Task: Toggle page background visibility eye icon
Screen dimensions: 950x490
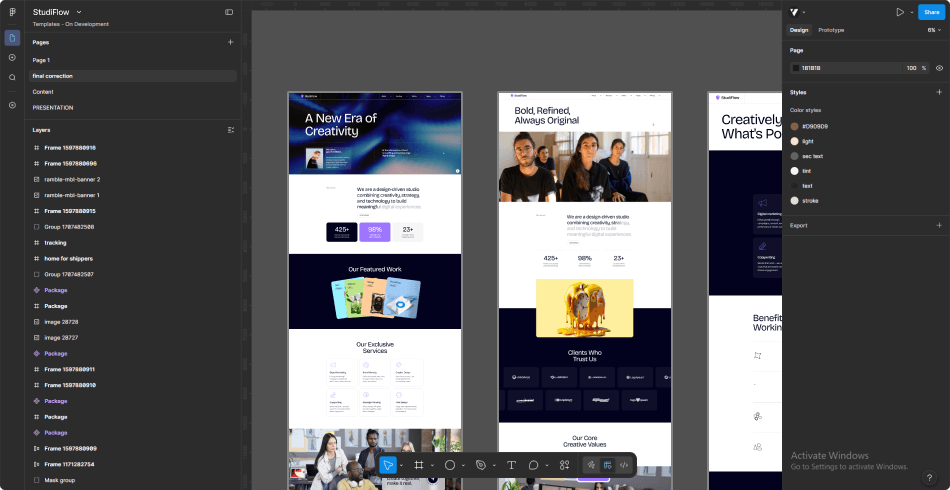Action: pos(939,68)
